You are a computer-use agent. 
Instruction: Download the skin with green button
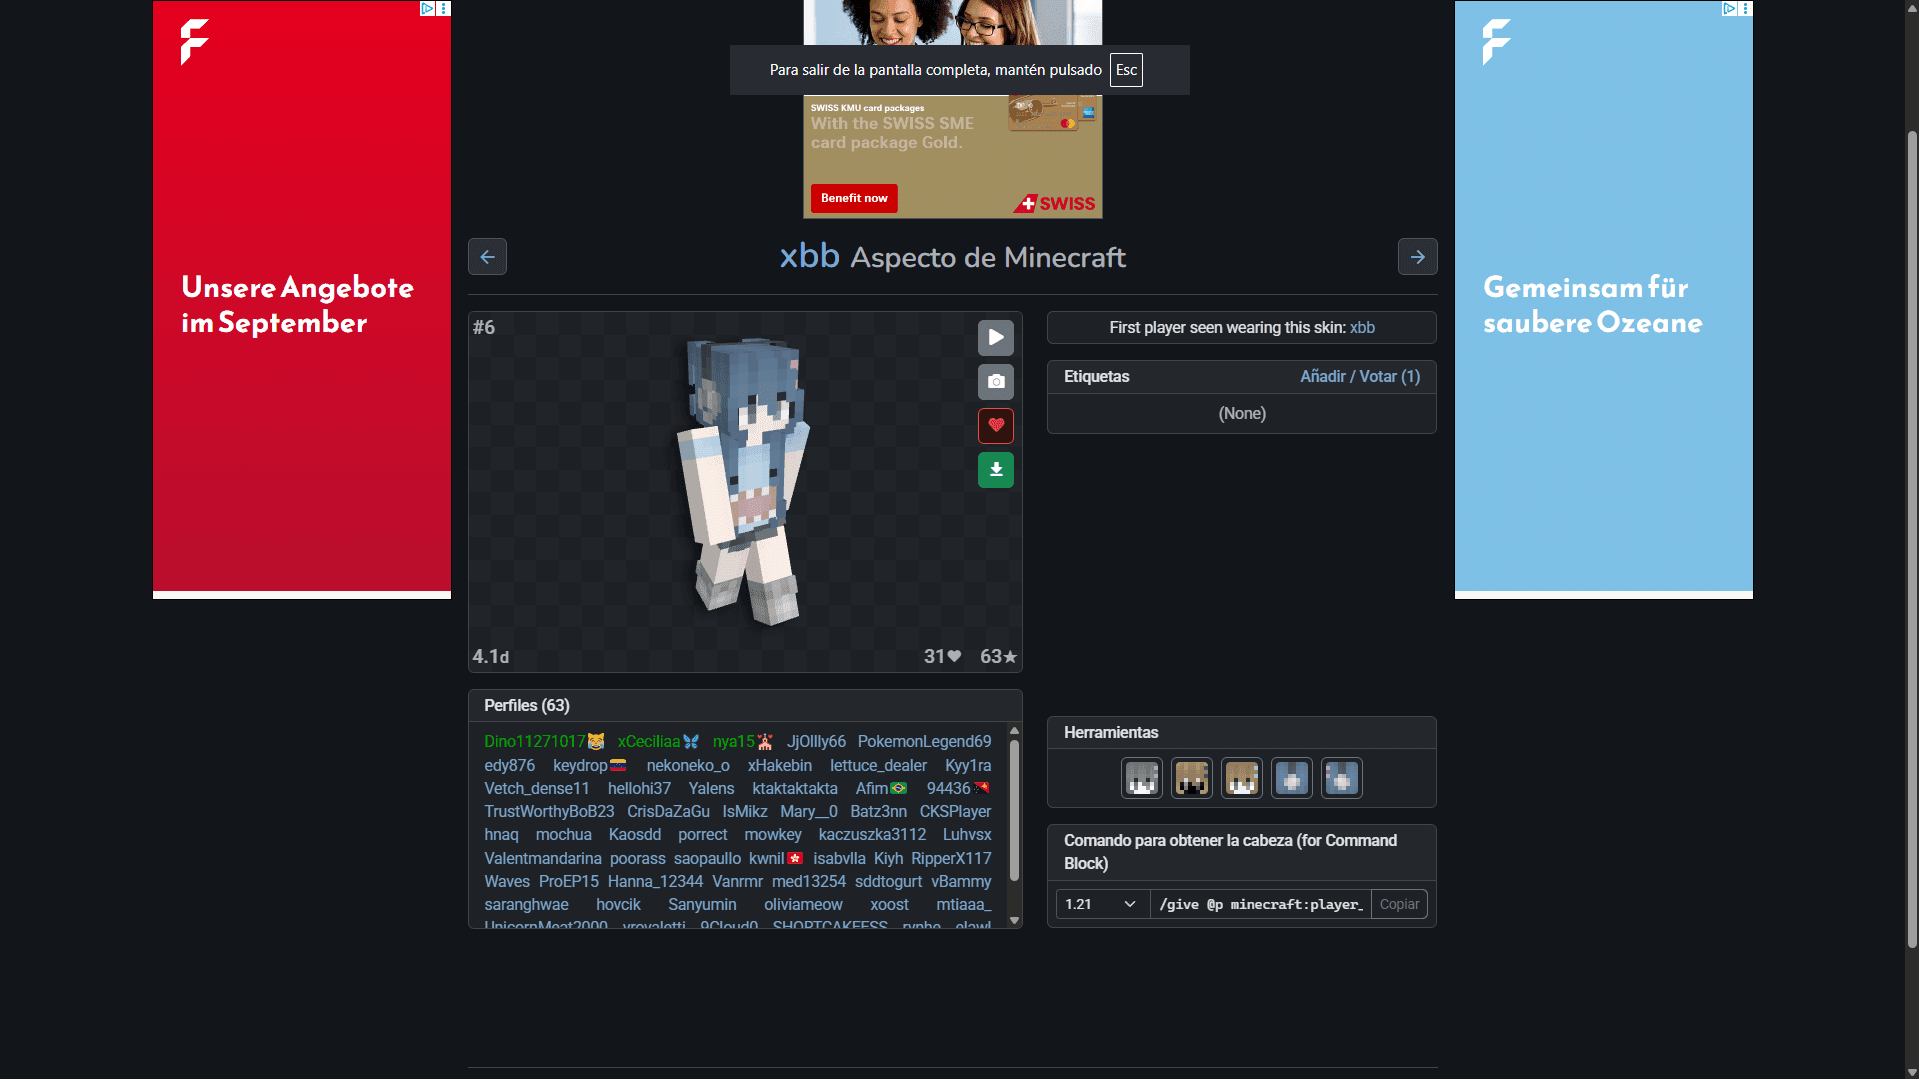(995, 470)
